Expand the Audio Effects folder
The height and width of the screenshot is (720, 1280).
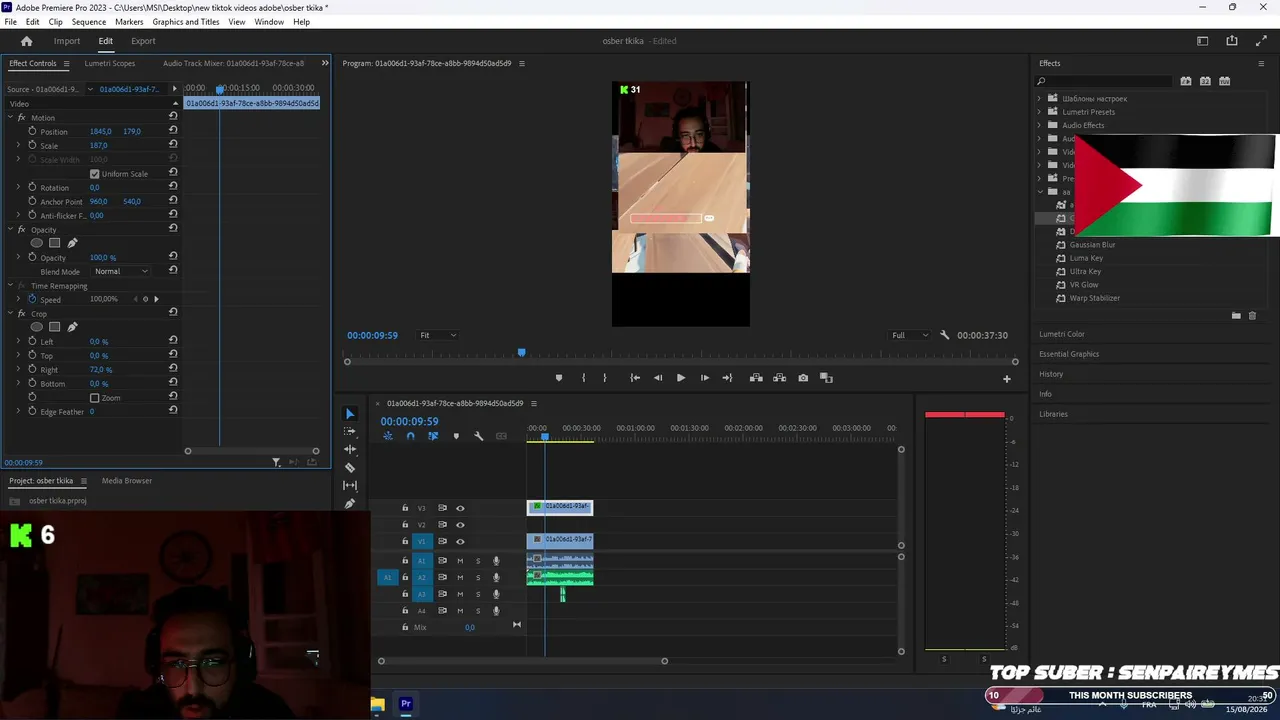pyautogui.click(x=1039, y=125)
